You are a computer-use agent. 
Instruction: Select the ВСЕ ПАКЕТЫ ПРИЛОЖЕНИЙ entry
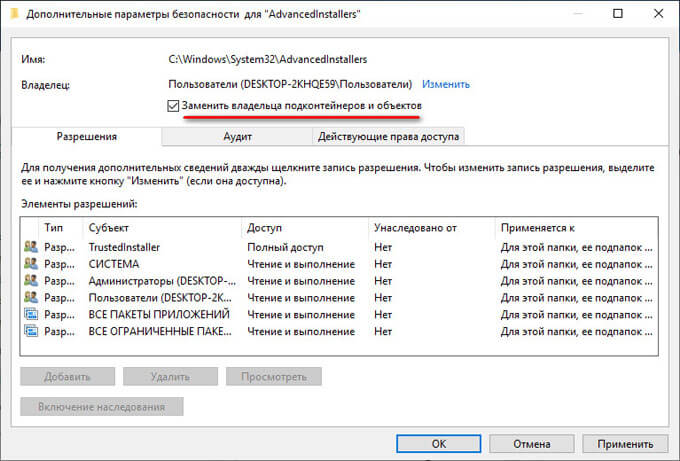coord(339,314)
